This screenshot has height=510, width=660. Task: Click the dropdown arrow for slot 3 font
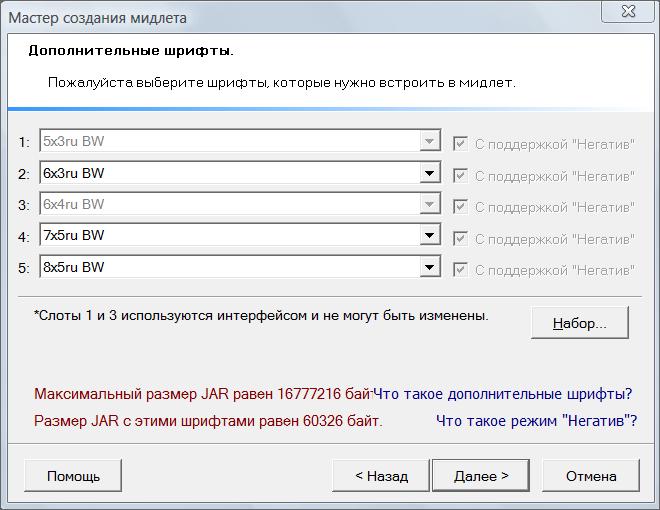pos(429,205)
